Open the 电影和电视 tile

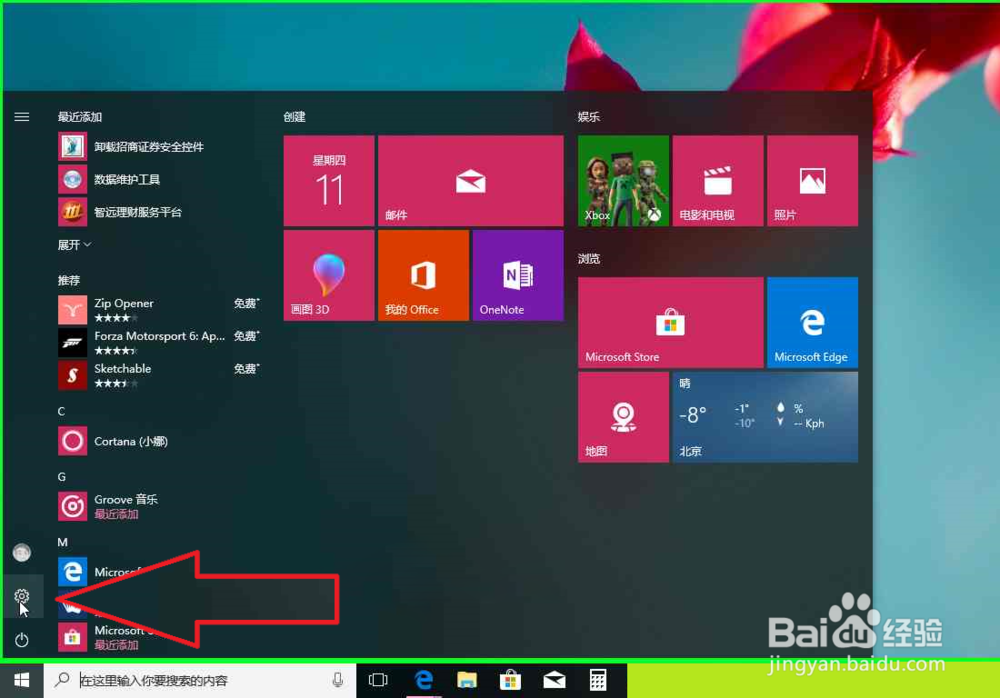coord(716,180)
